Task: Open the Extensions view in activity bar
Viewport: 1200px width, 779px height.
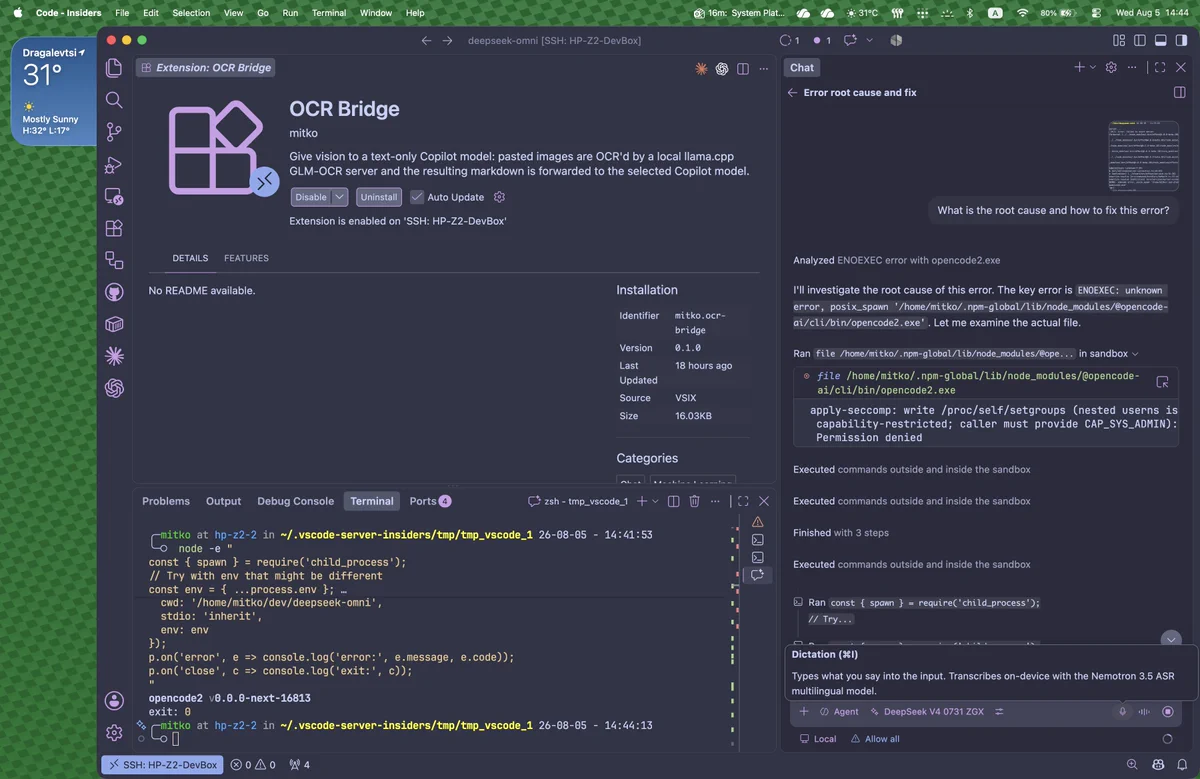Action: [114, 228]
